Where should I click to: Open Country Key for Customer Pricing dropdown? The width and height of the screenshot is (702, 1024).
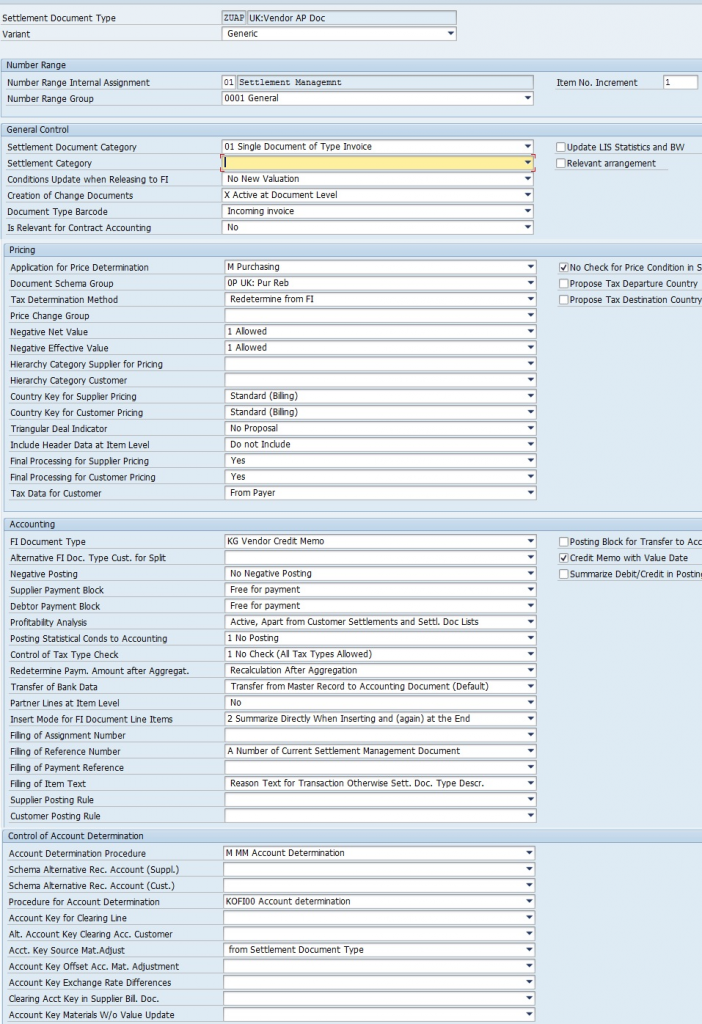click(380, 412)
